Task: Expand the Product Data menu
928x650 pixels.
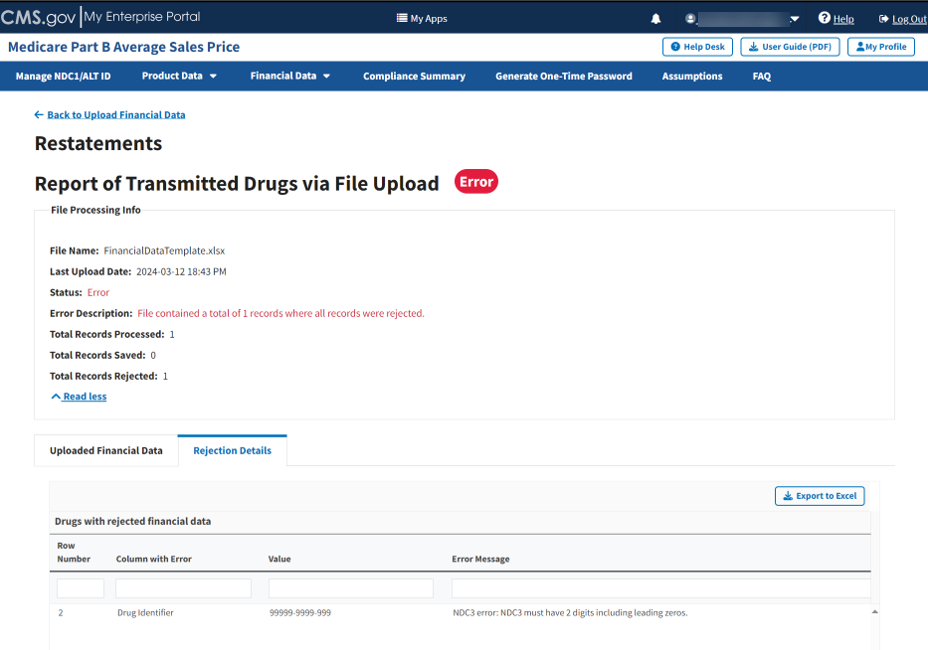Action: [x=179, y=76]
